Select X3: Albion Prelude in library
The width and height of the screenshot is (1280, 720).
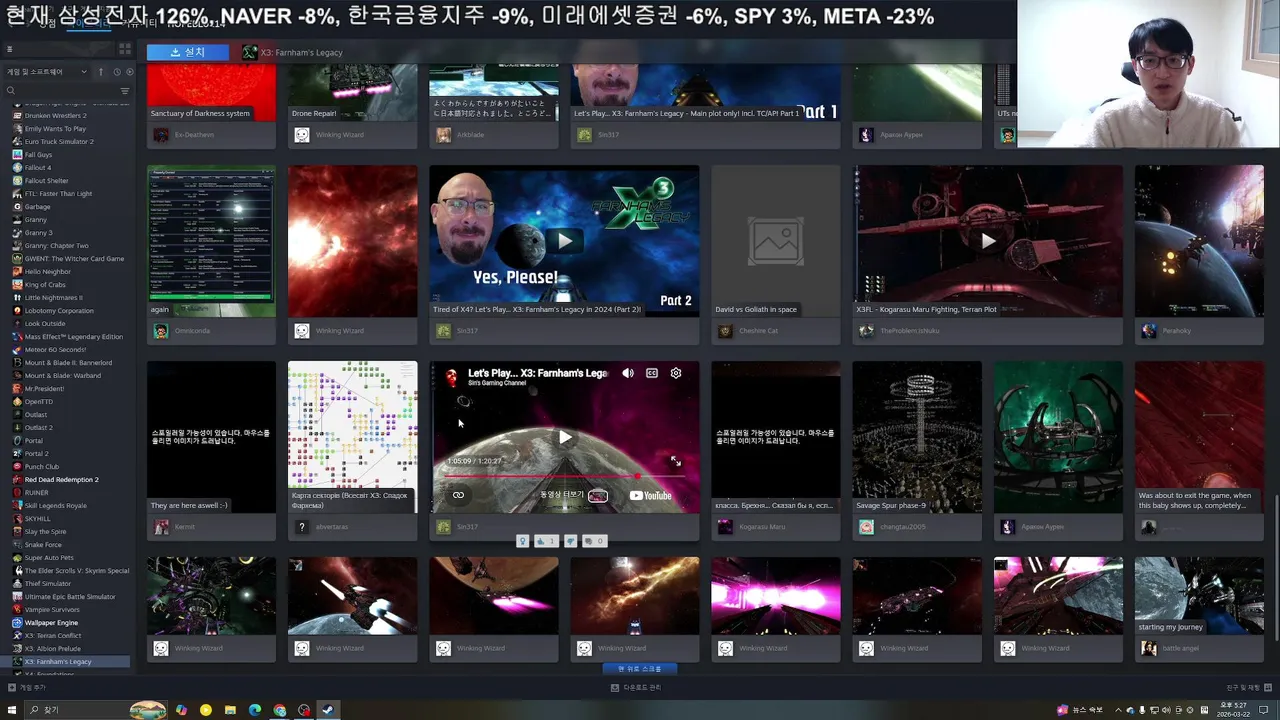(x=52, y=649)
